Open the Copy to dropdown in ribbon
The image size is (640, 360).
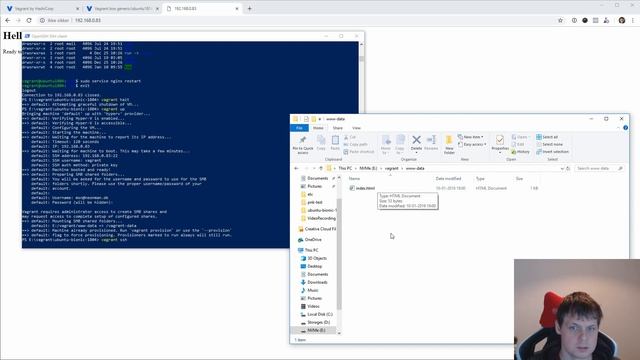pos(400,144)
